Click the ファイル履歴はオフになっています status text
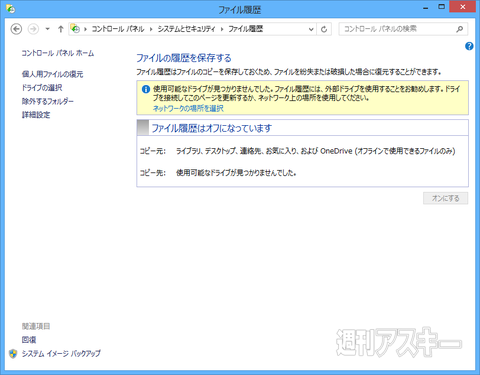 pyautogui.click(x=212, y=128)
